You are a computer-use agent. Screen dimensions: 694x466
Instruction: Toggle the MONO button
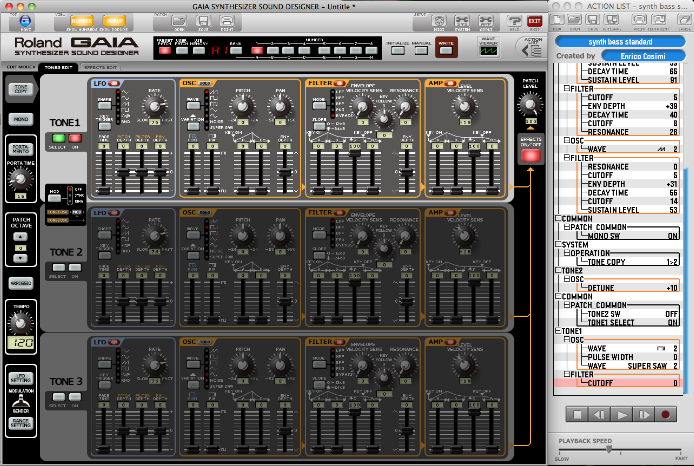click(x=21, y=119)
